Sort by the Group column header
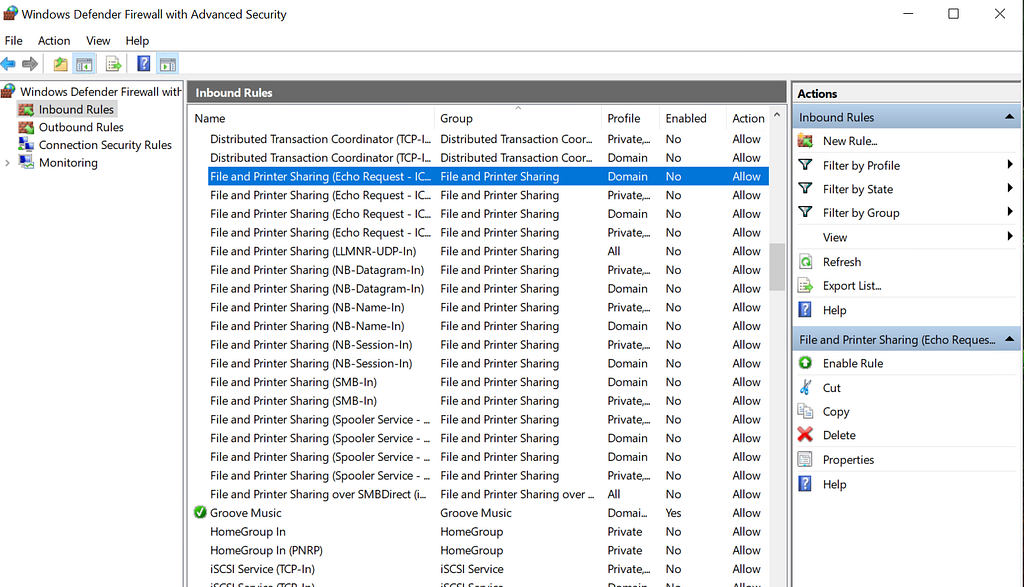This screenshot has width=1024, height=587. click(x=518, y=118)
